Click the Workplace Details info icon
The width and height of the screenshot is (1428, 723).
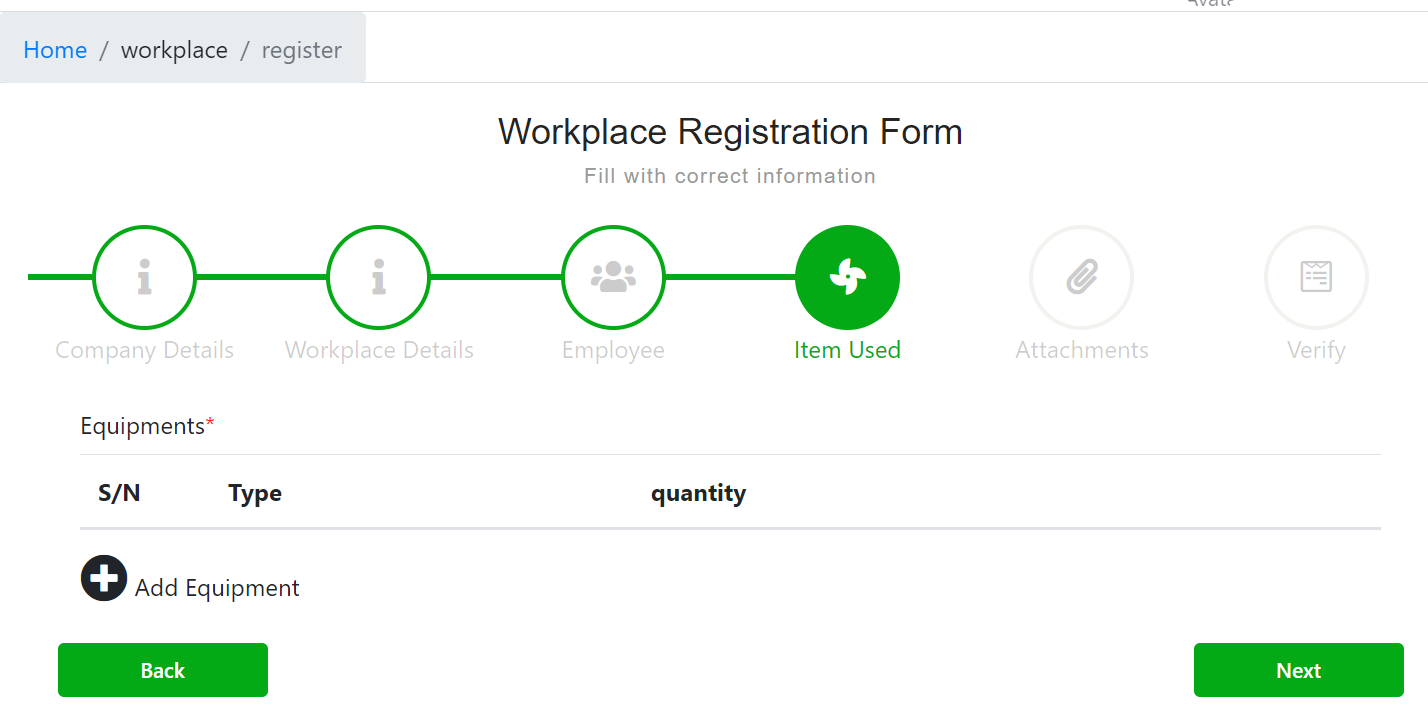coord(378,277)
